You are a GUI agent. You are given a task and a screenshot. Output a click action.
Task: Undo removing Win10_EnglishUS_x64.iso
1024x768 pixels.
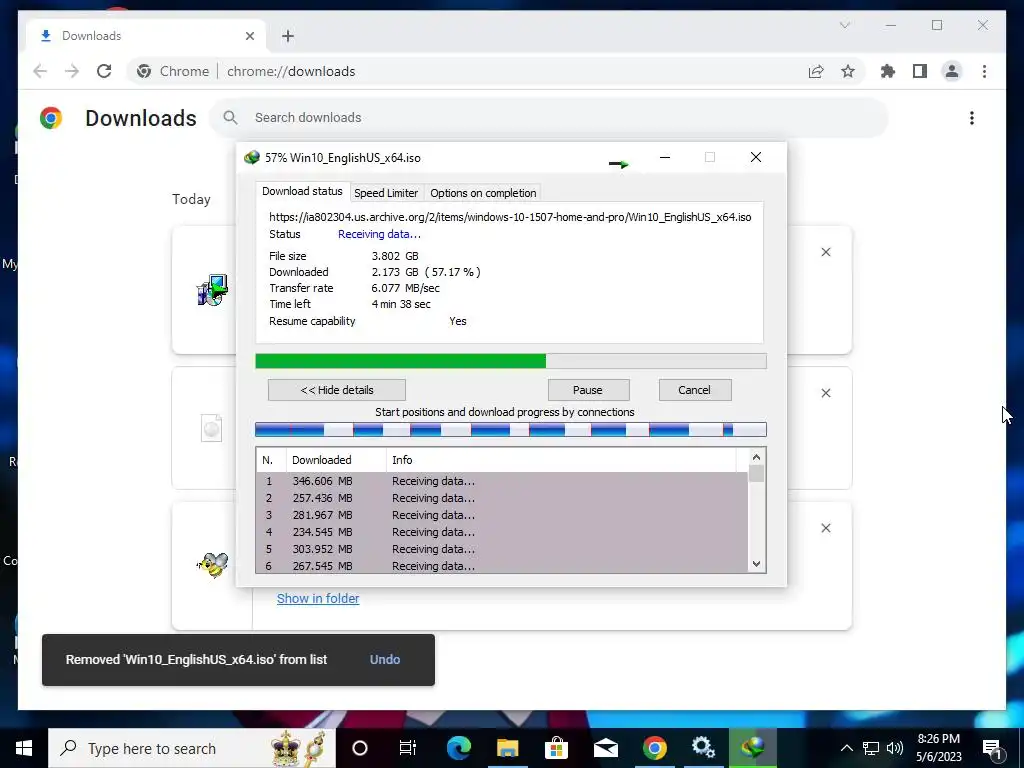pyautogui.click(x=385, y=660)
